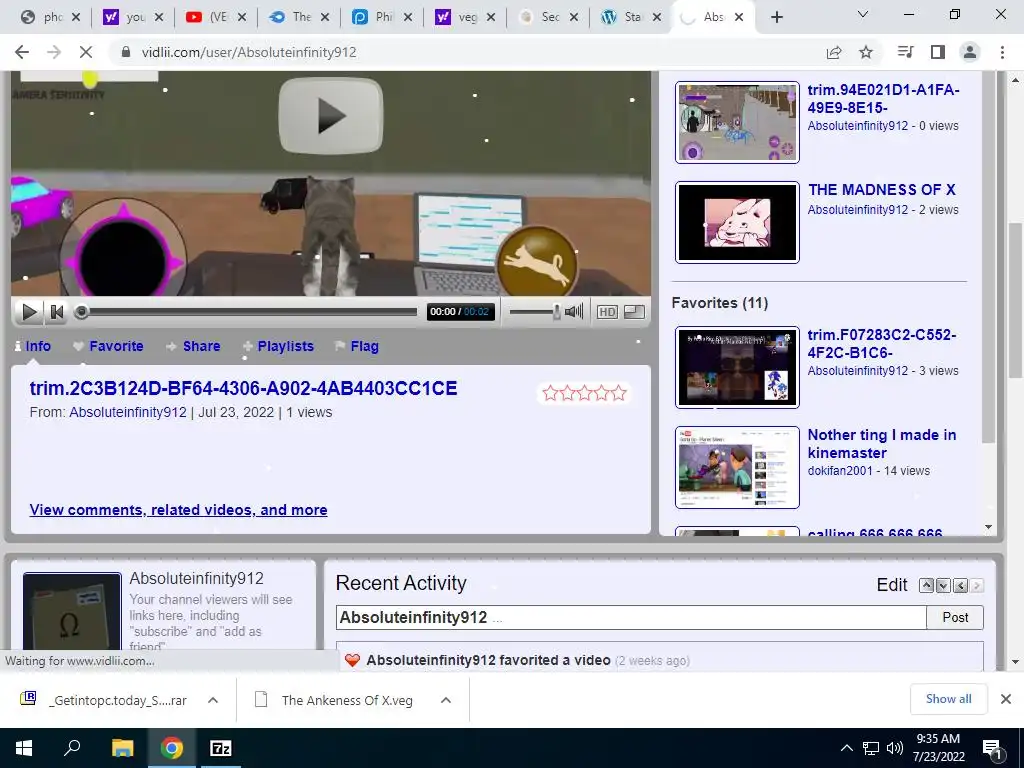Open the Favorite tab under the video
The height and width of the screenshot is (768, 1024).
click(x=108, y=346)
